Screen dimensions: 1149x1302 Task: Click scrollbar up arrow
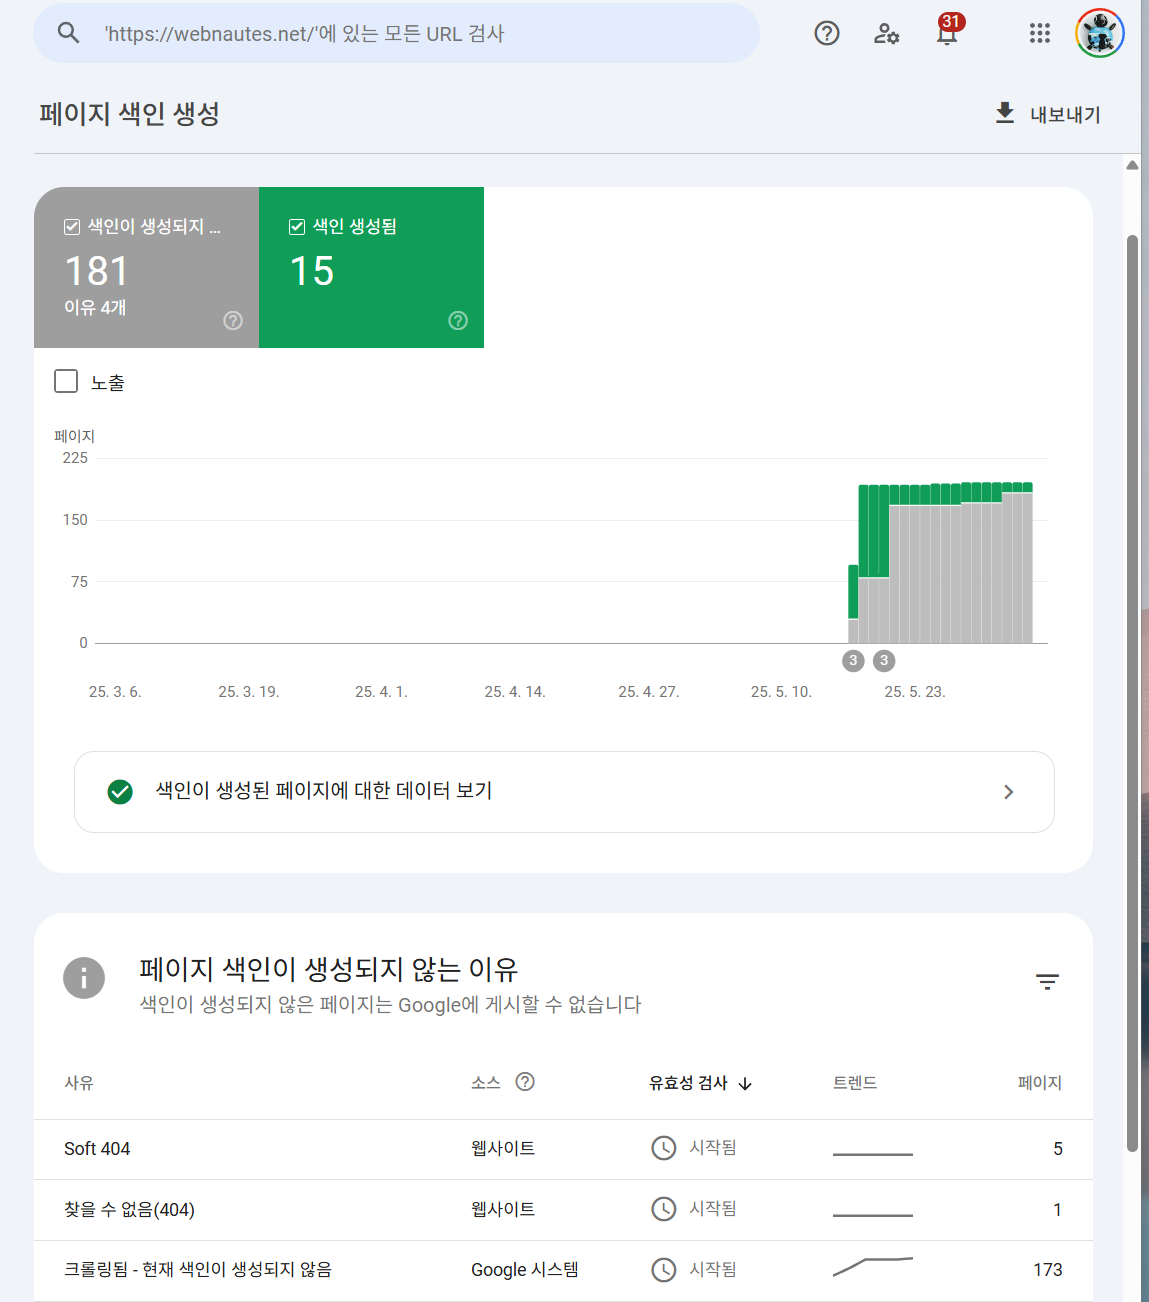point(1132,165)
